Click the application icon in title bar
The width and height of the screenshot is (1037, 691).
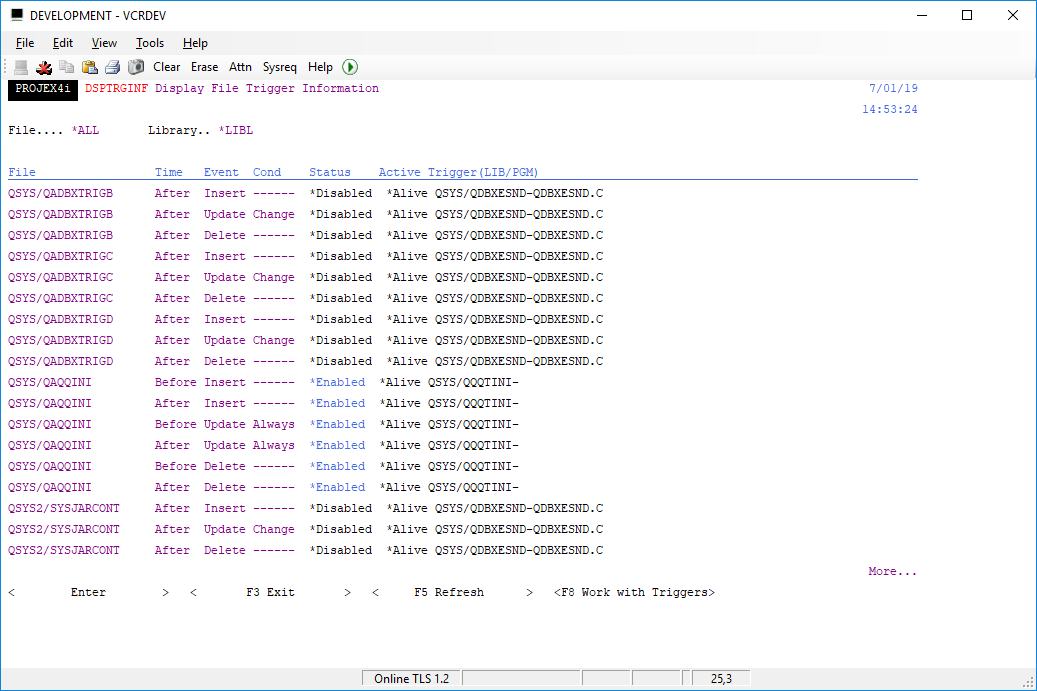pos(17,15)
